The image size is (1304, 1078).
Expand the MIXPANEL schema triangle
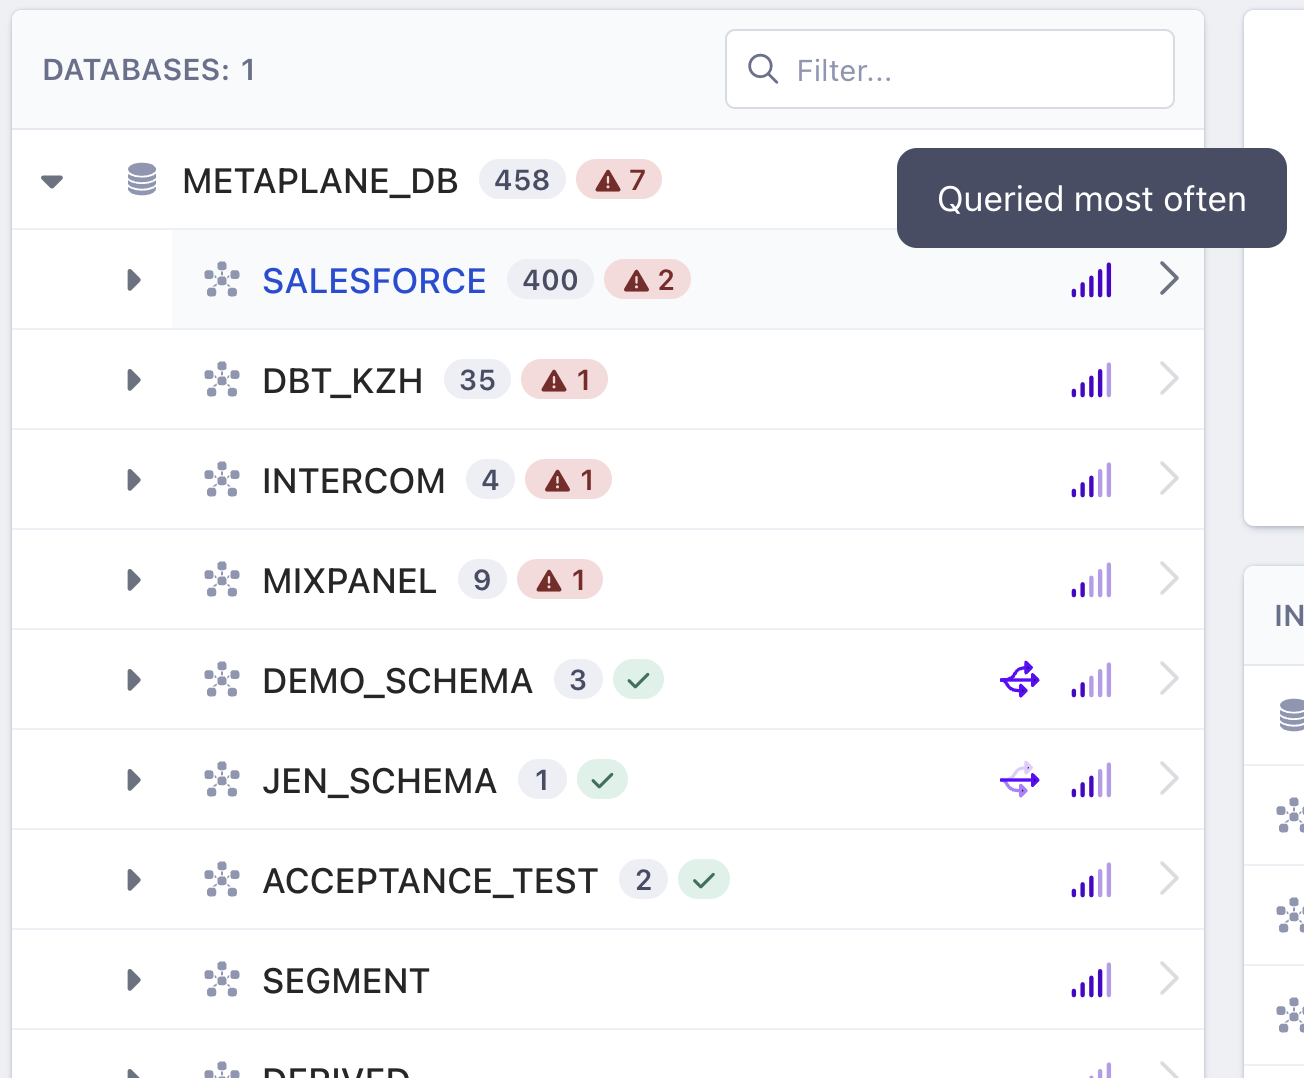click(134, 580)
